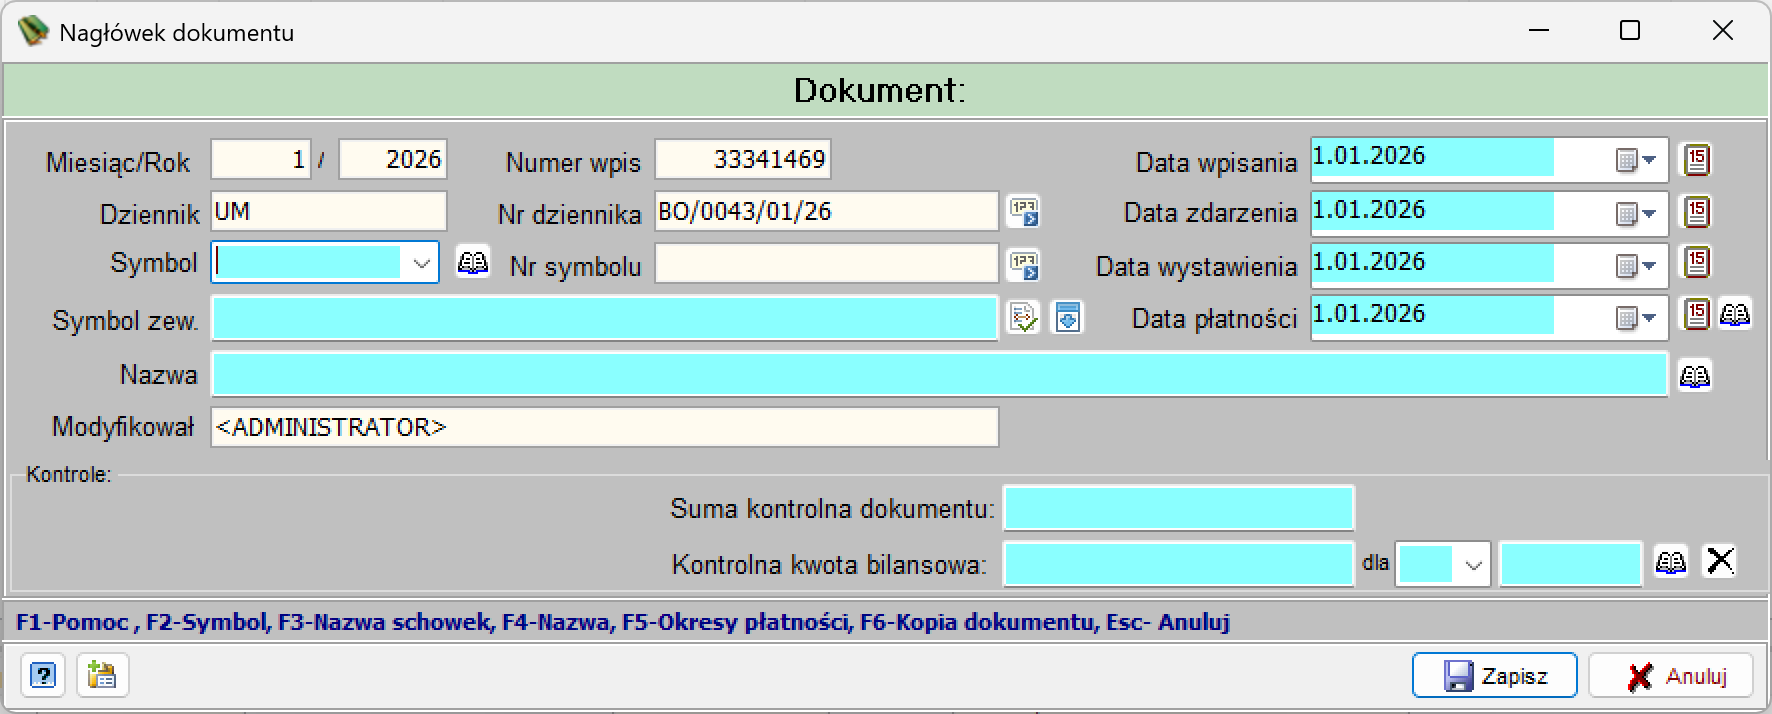This screenshot has width=1772, height=714.
Task: Click the Suma kontrolna dokumentu field
Action: tap(1179, 508)
